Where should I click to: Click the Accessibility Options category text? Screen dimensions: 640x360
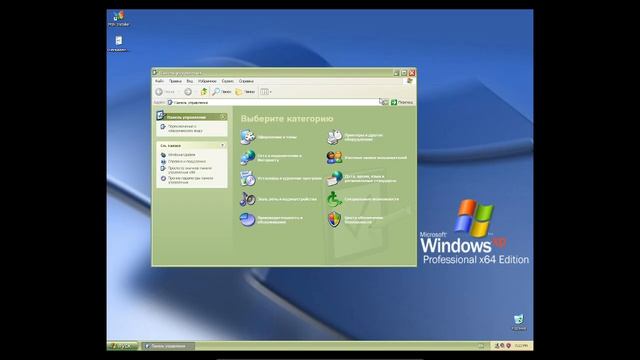click(x=371, y=199)
